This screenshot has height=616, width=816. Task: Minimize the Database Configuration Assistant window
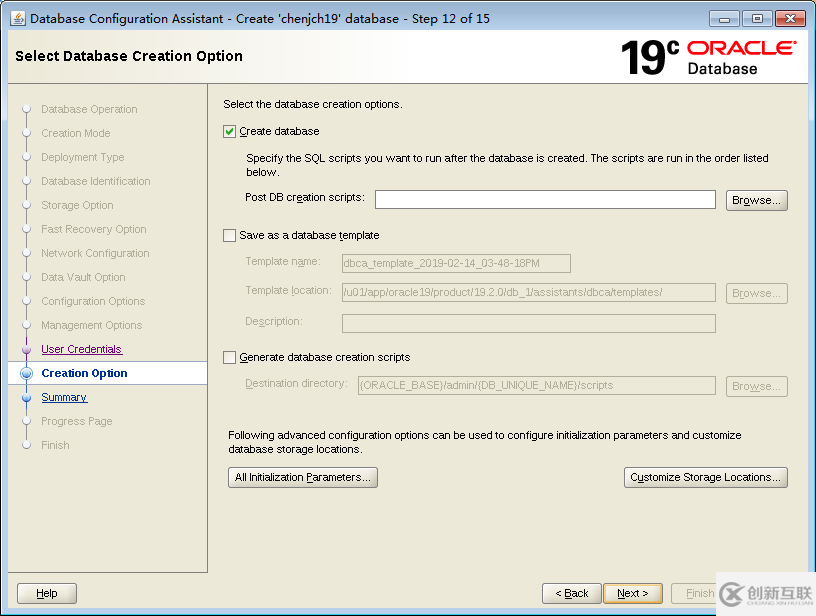pyautogui.click(x=724, y=19)
